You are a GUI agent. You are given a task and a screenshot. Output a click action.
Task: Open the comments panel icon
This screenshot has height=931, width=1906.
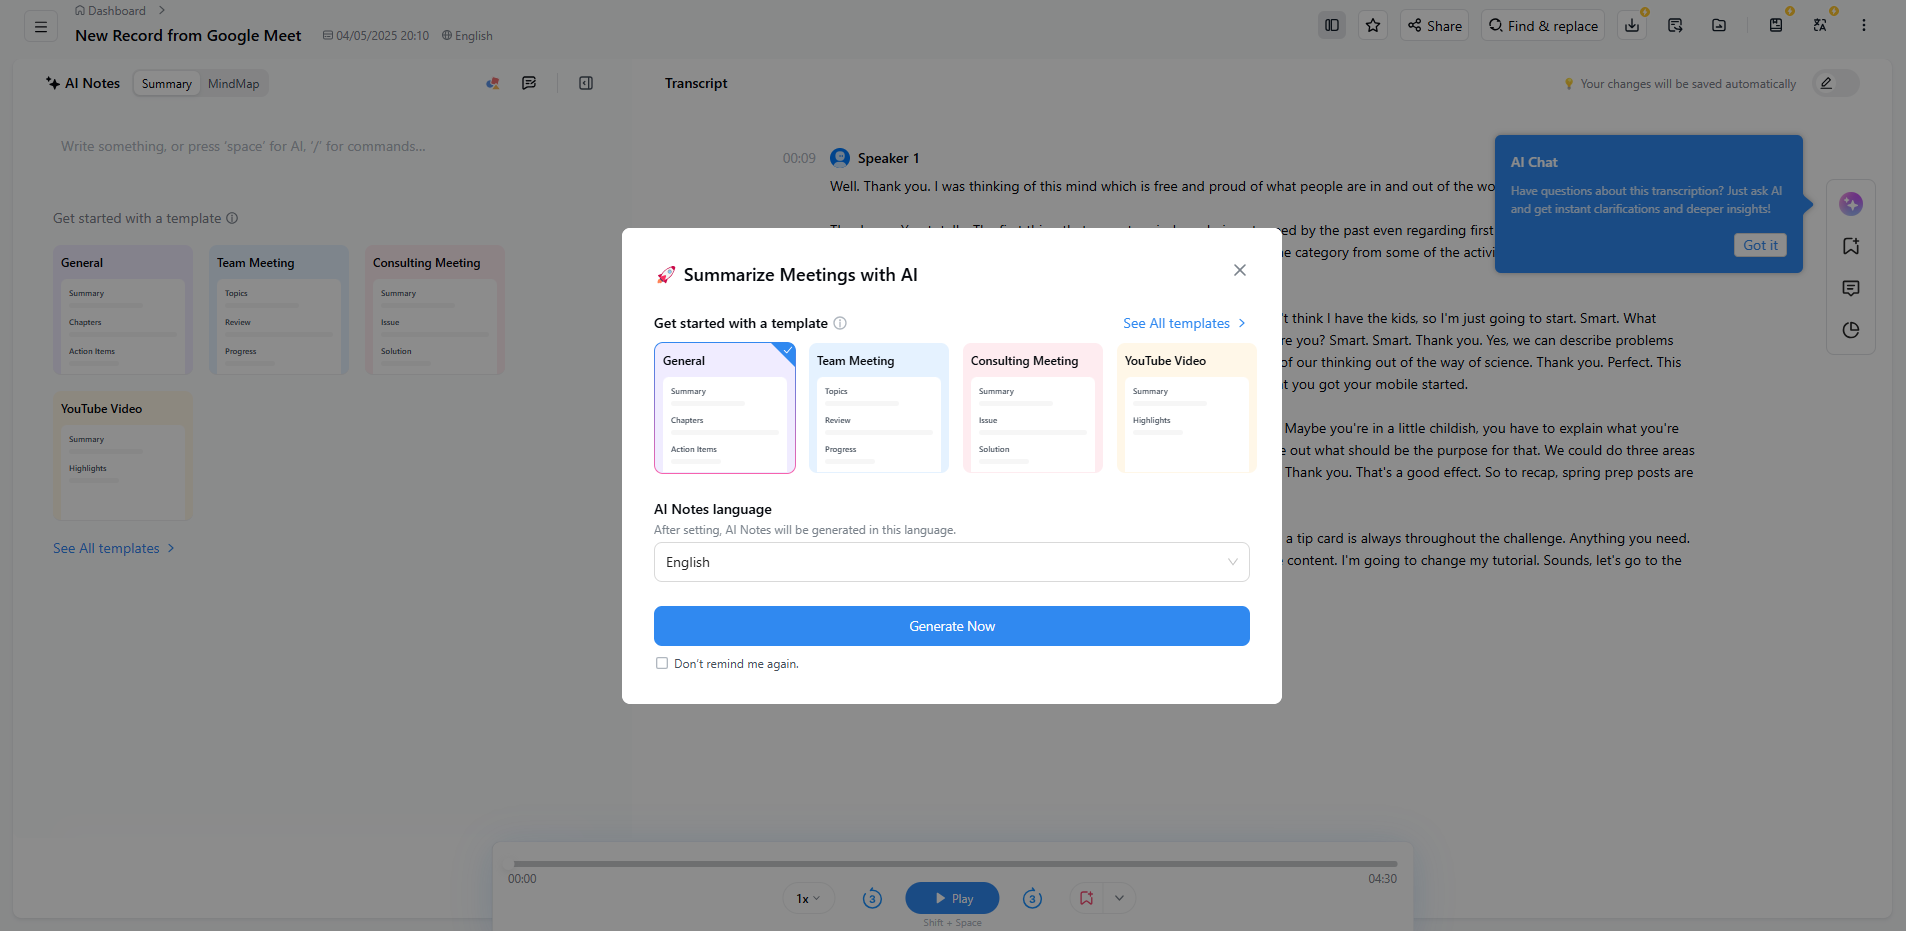[1851, 288]
